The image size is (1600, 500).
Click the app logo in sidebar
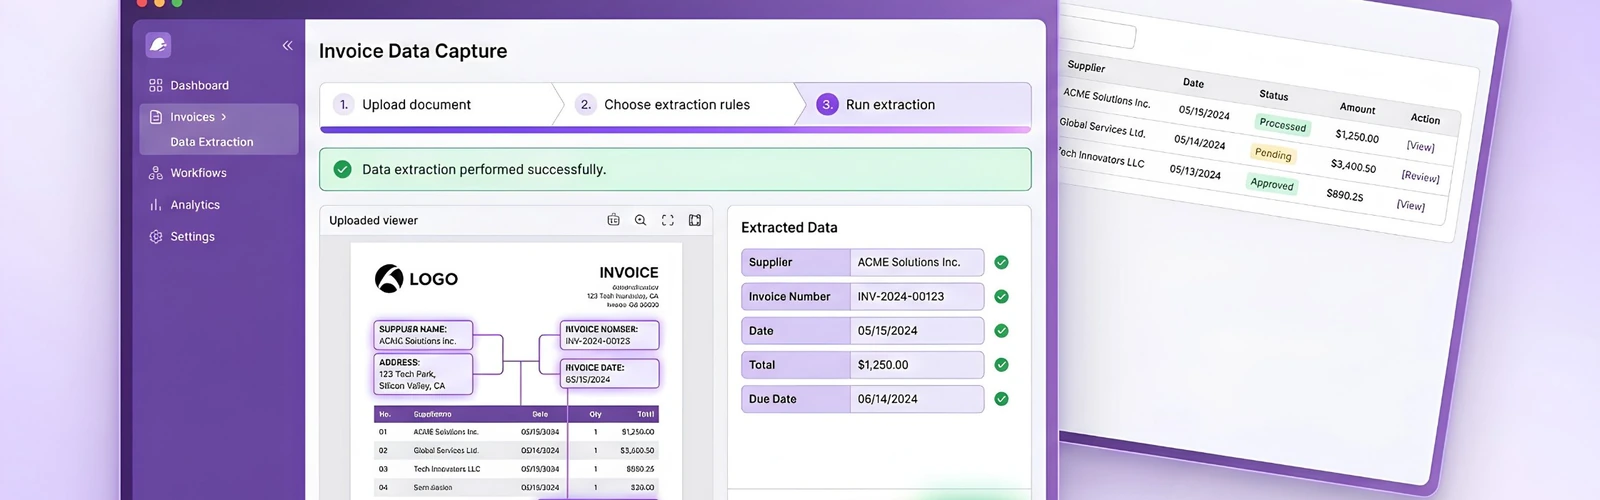pos(158,45)
